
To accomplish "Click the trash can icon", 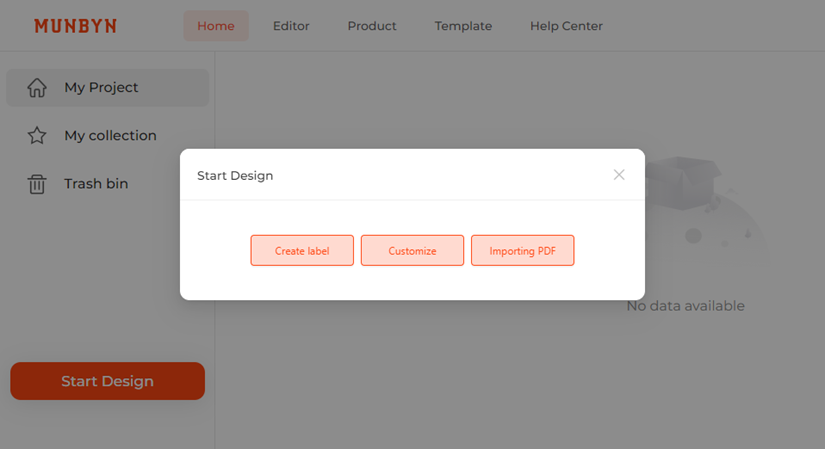I will (x=37, y=184).
